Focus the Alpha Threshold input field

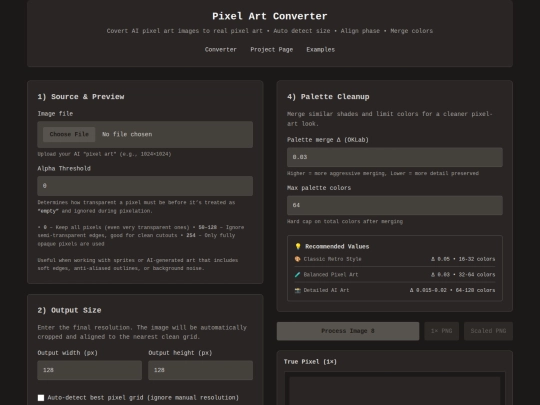(145, 186)
